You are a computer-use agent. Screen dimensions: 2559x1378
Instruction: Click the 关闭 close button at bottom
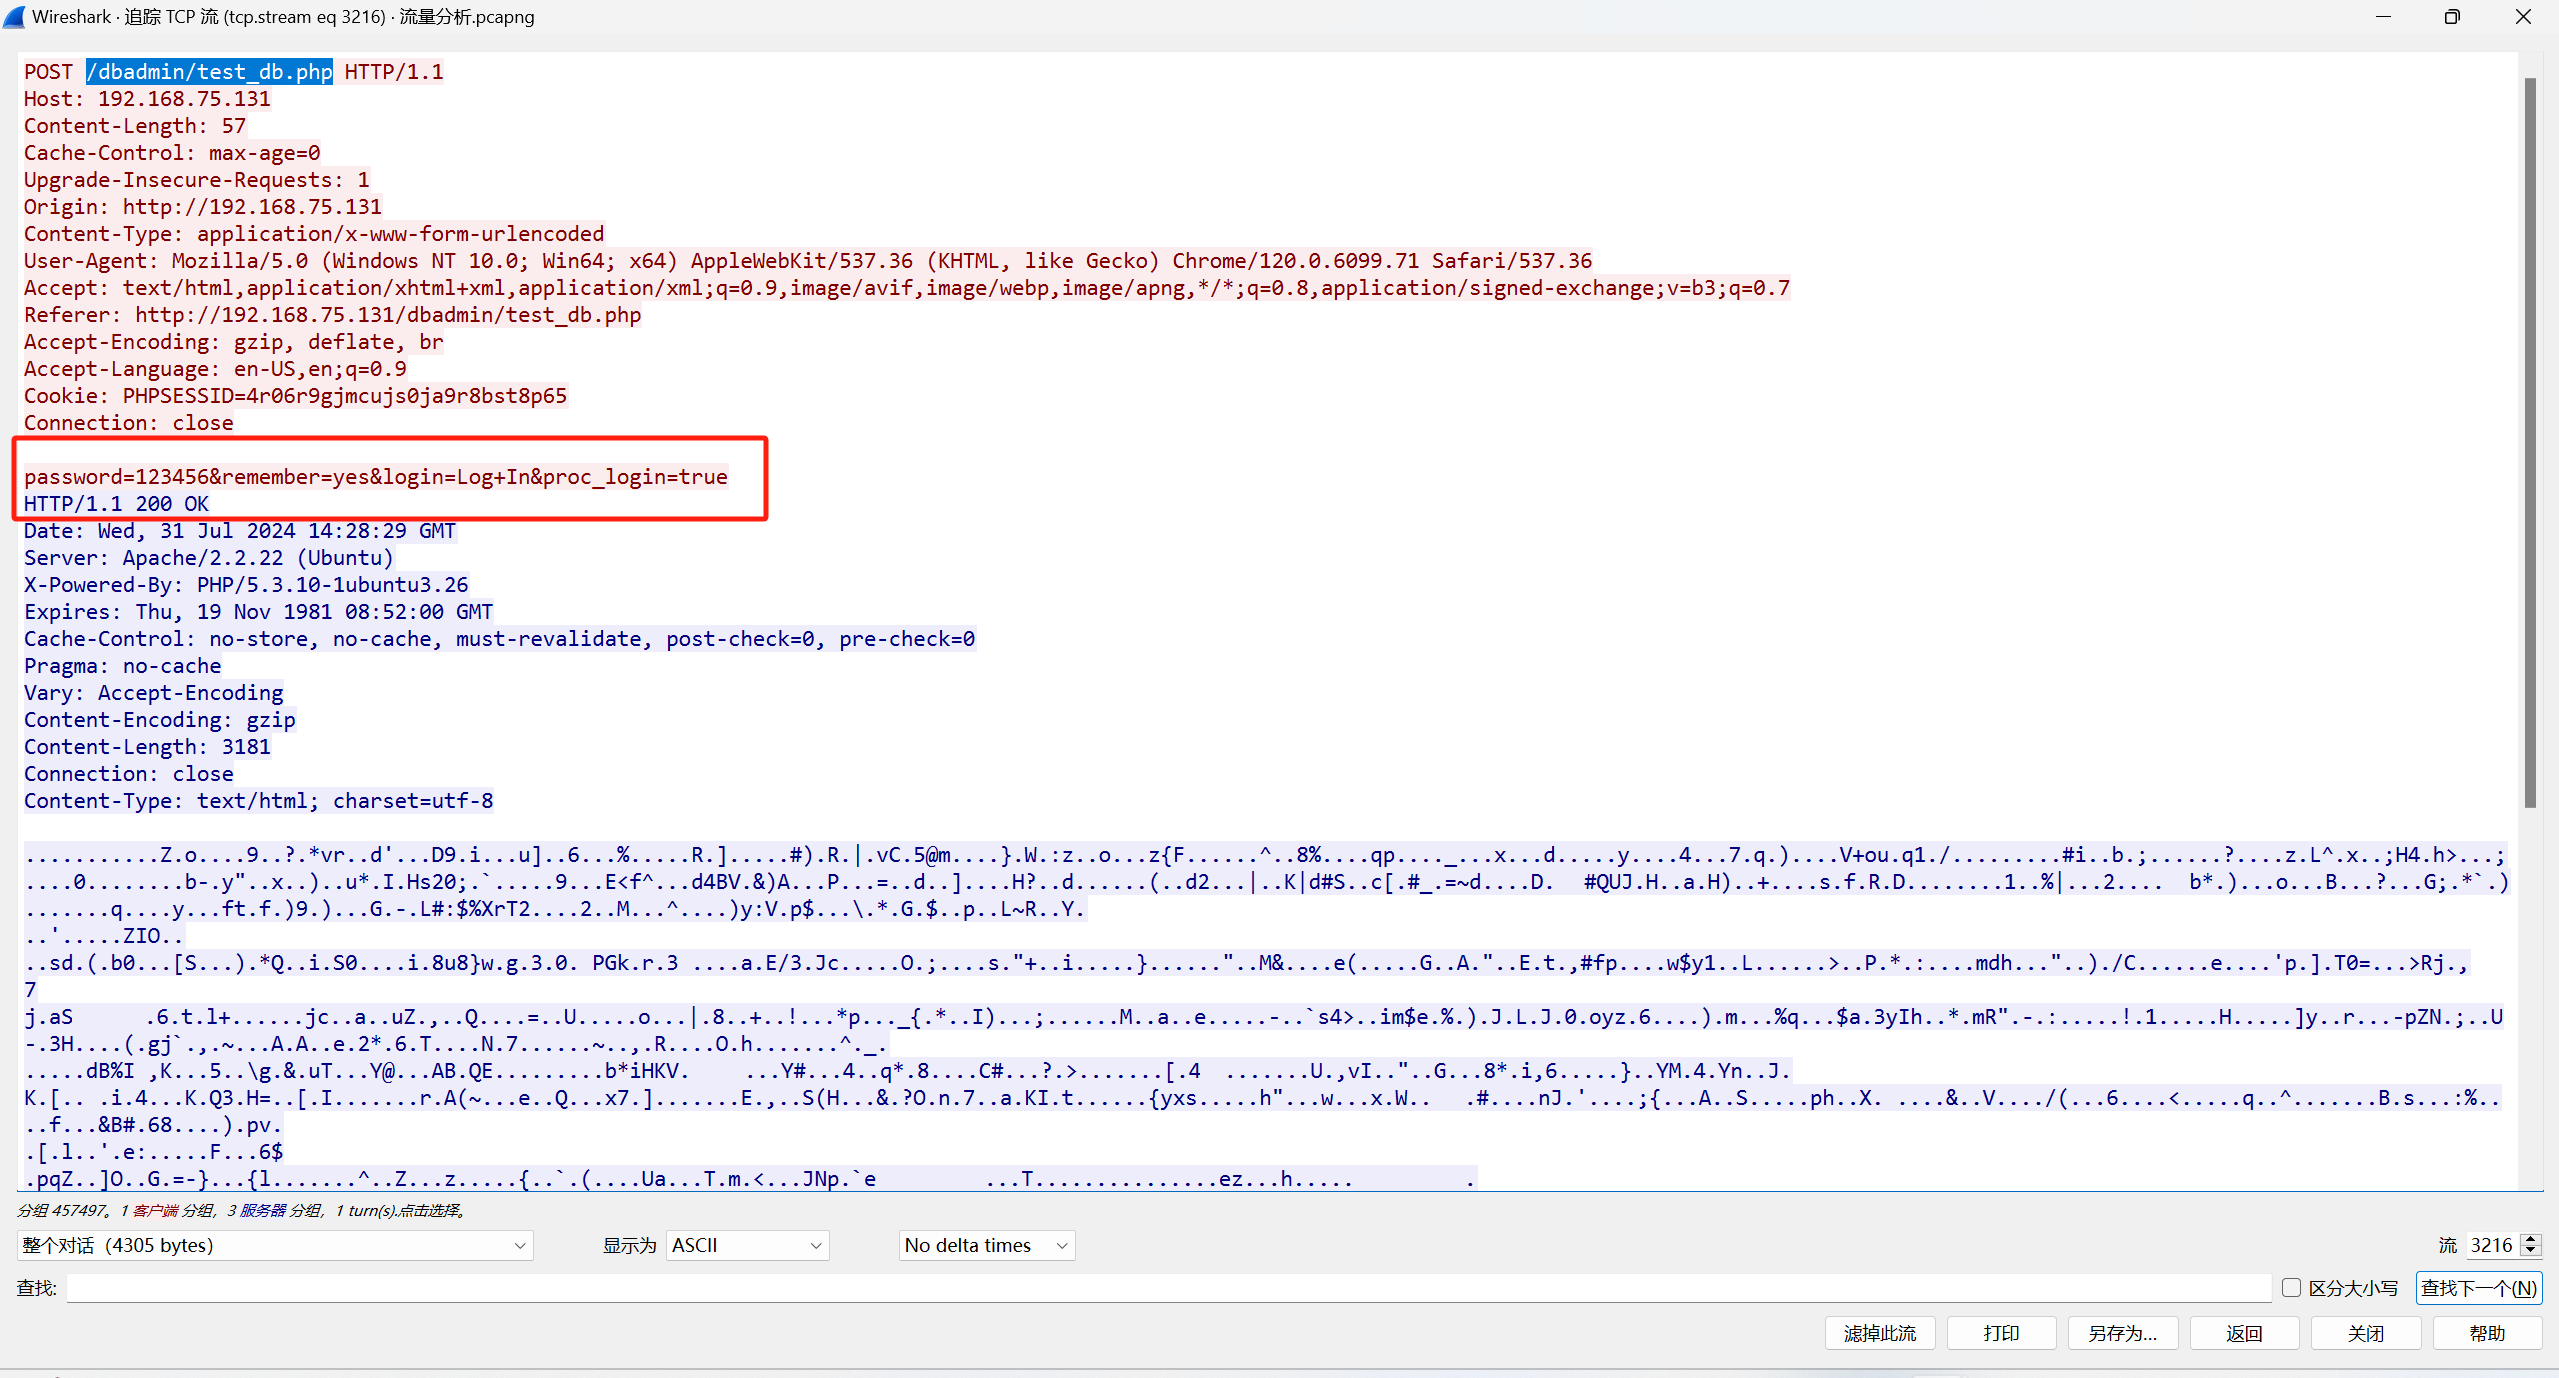2365,1333
